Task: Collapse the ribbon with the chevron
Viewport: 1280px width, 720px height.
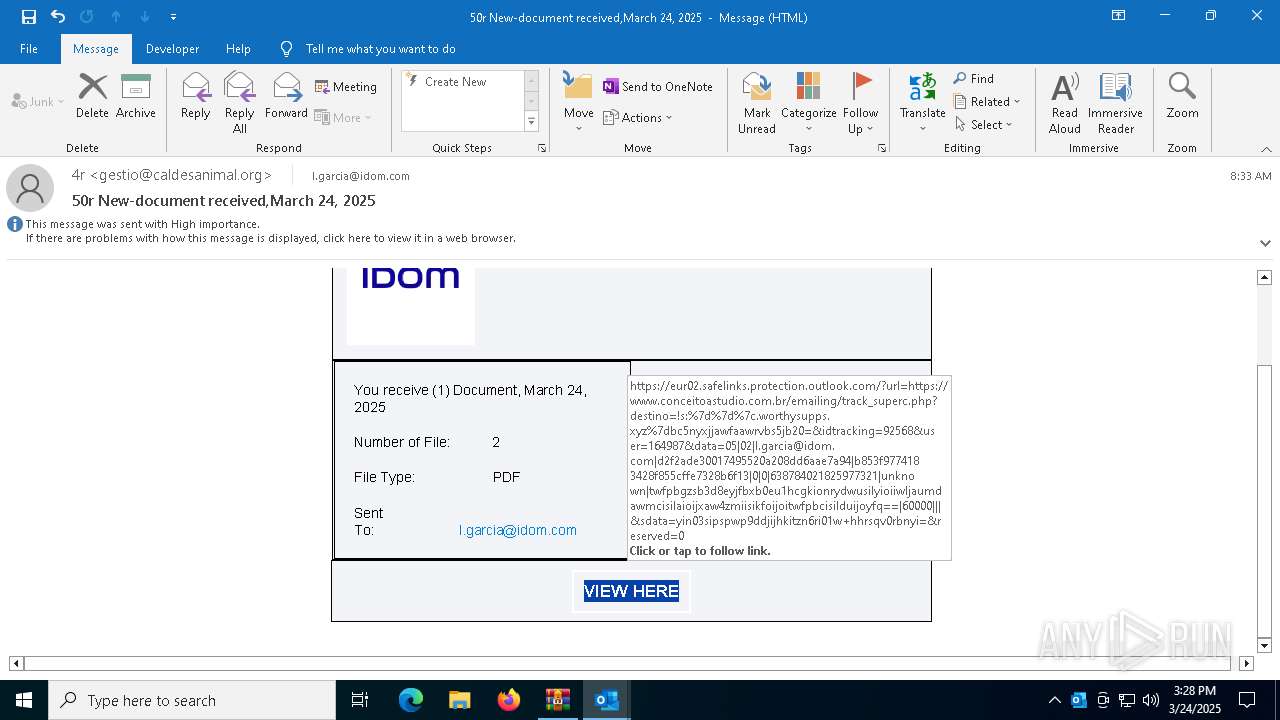Action: [1265, 149]
